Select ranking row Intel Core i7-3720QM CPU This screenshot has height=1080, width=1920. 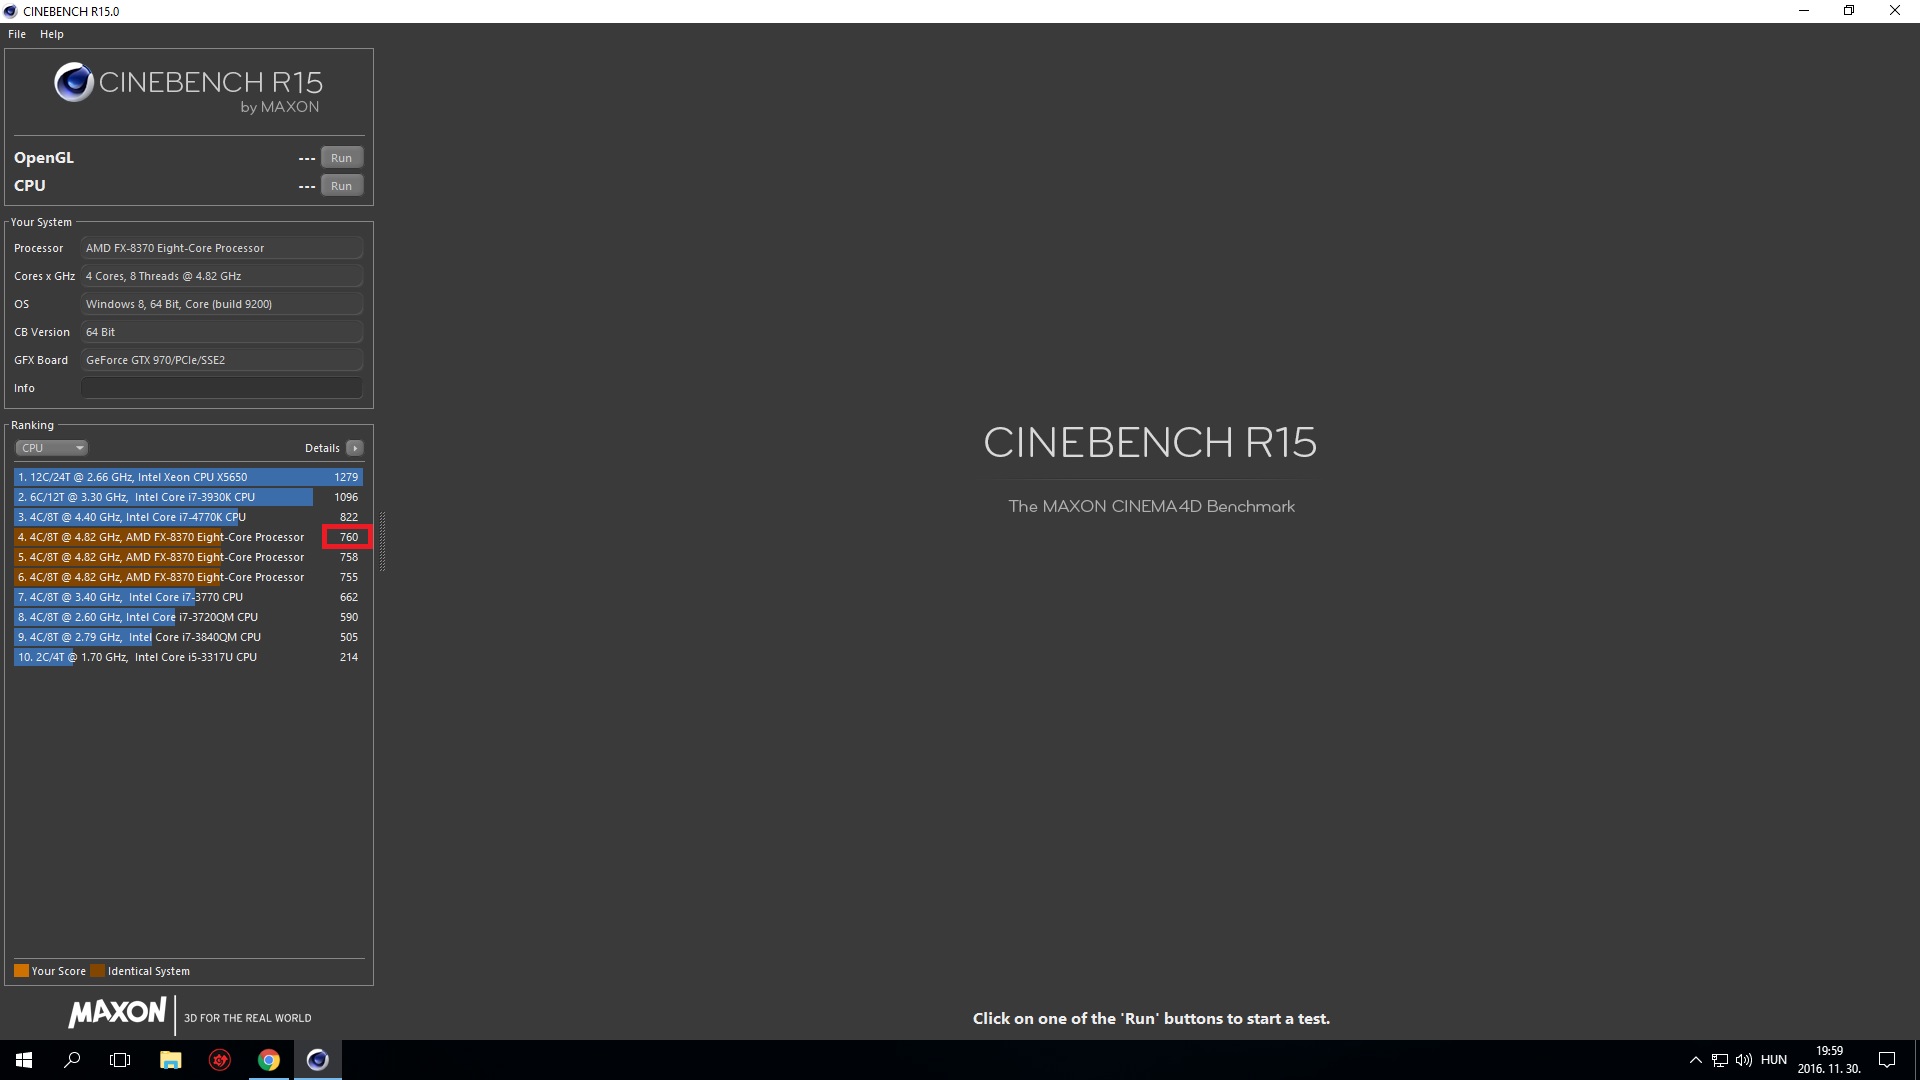coord(188,617)
